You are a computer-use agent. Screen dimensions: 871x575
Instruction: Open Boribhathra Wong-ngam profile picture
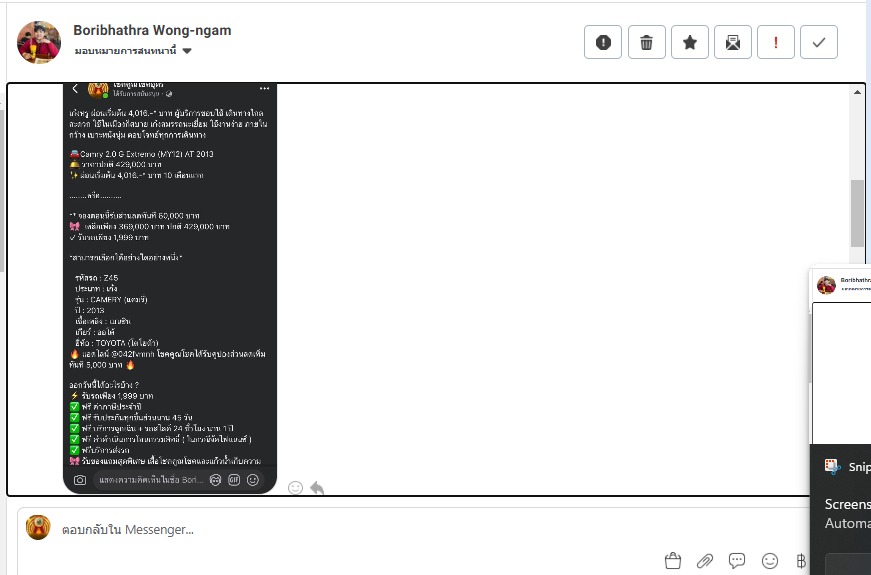click(x=39, y=42)
